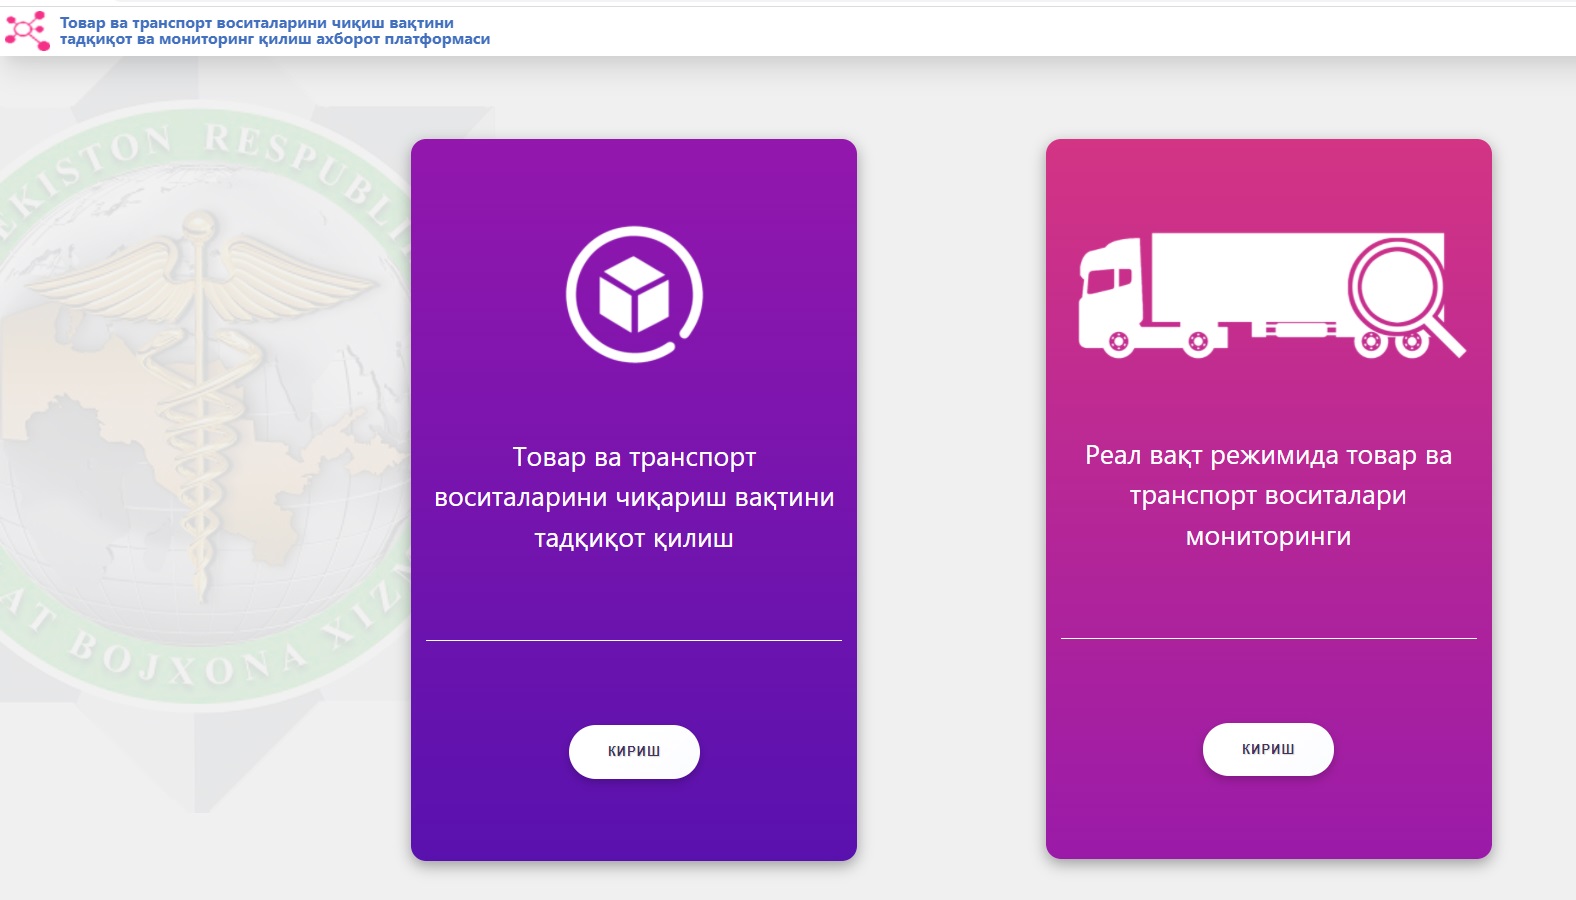Click КИРИШ button on pink monitoring card

pos(1268,749)
